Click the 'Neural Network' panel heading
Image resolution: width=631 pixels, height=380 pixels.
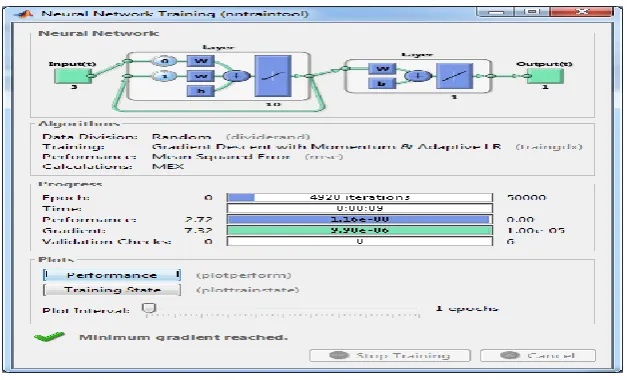click(x=99, y=33)
